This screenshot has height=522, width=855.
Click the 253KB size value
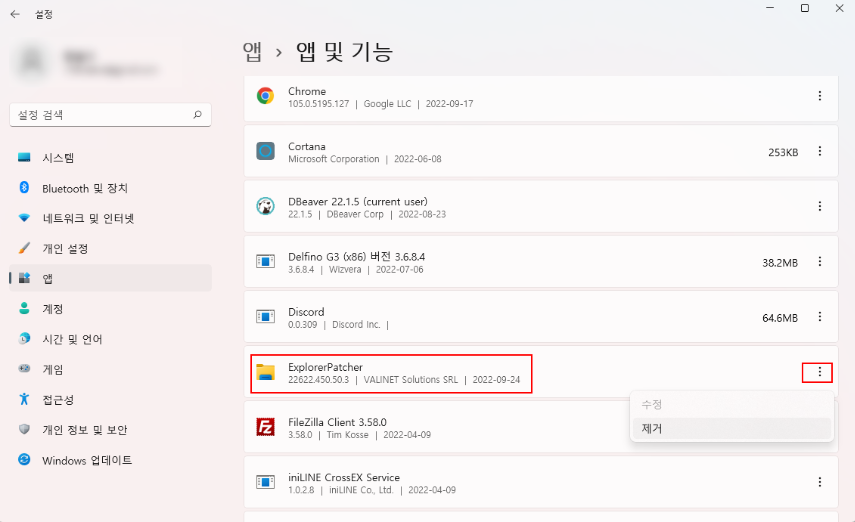(783, 153)
